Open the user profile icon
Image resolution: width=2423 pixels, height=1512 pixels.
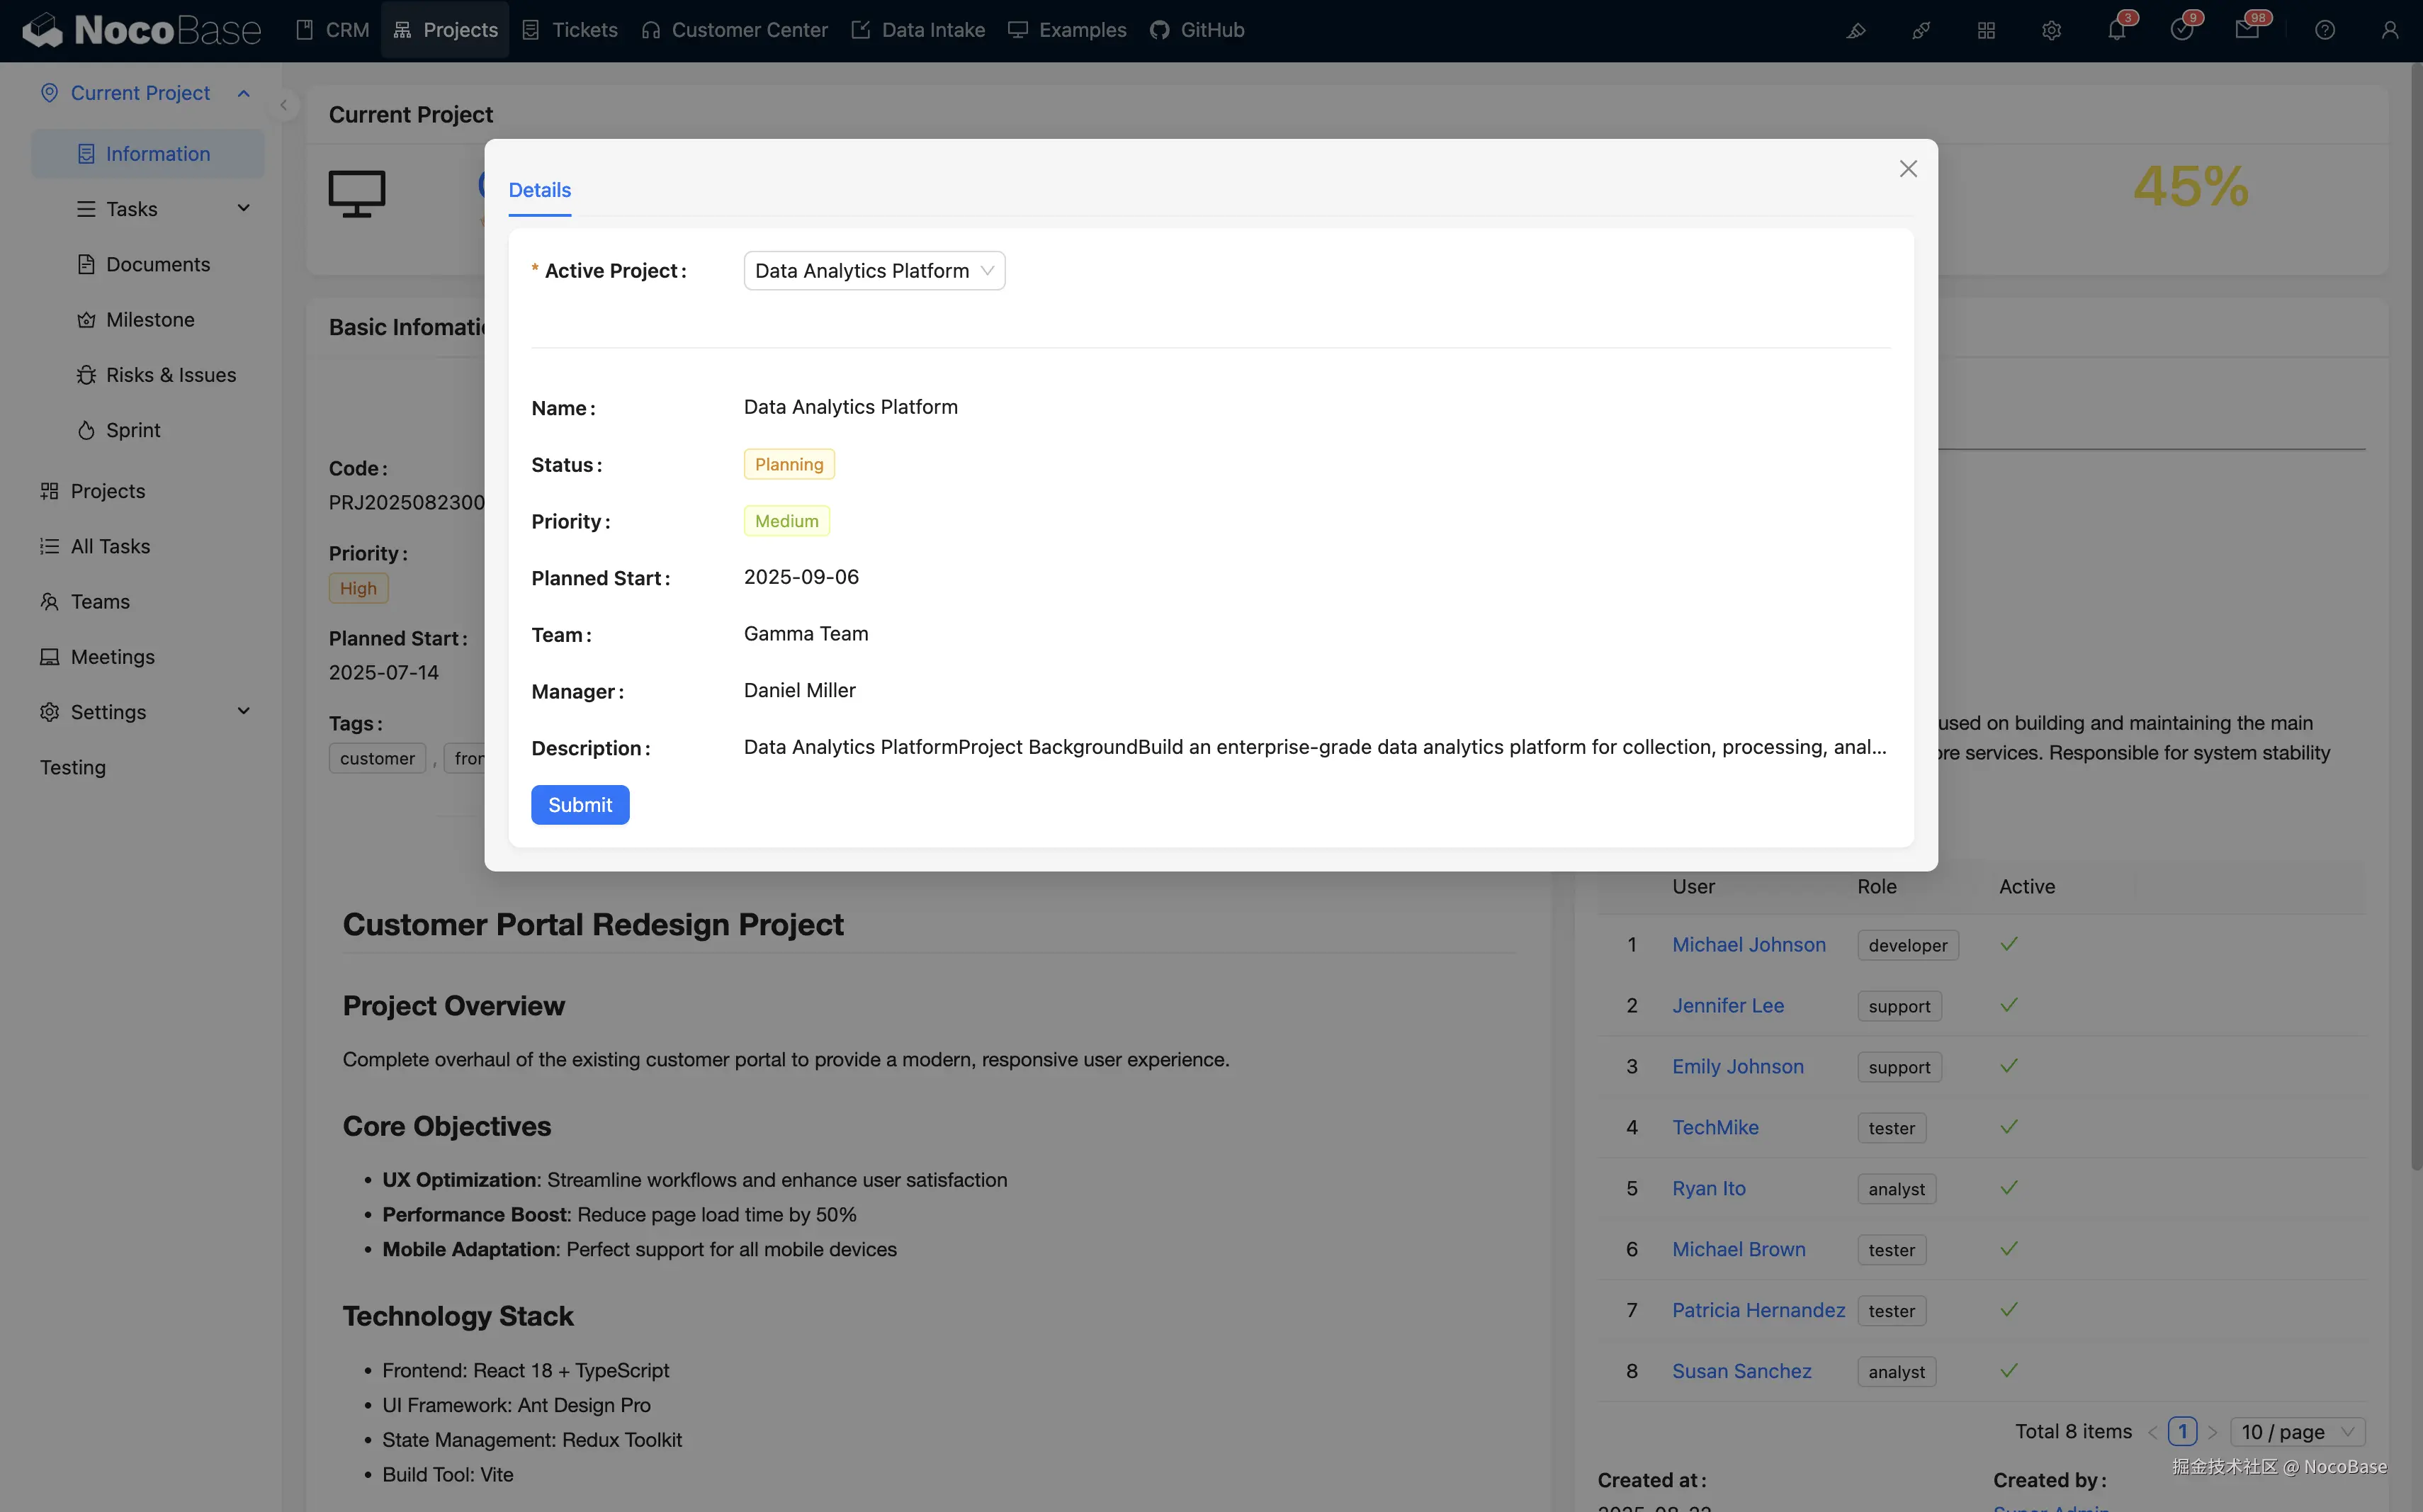(x=2389, y=30)
